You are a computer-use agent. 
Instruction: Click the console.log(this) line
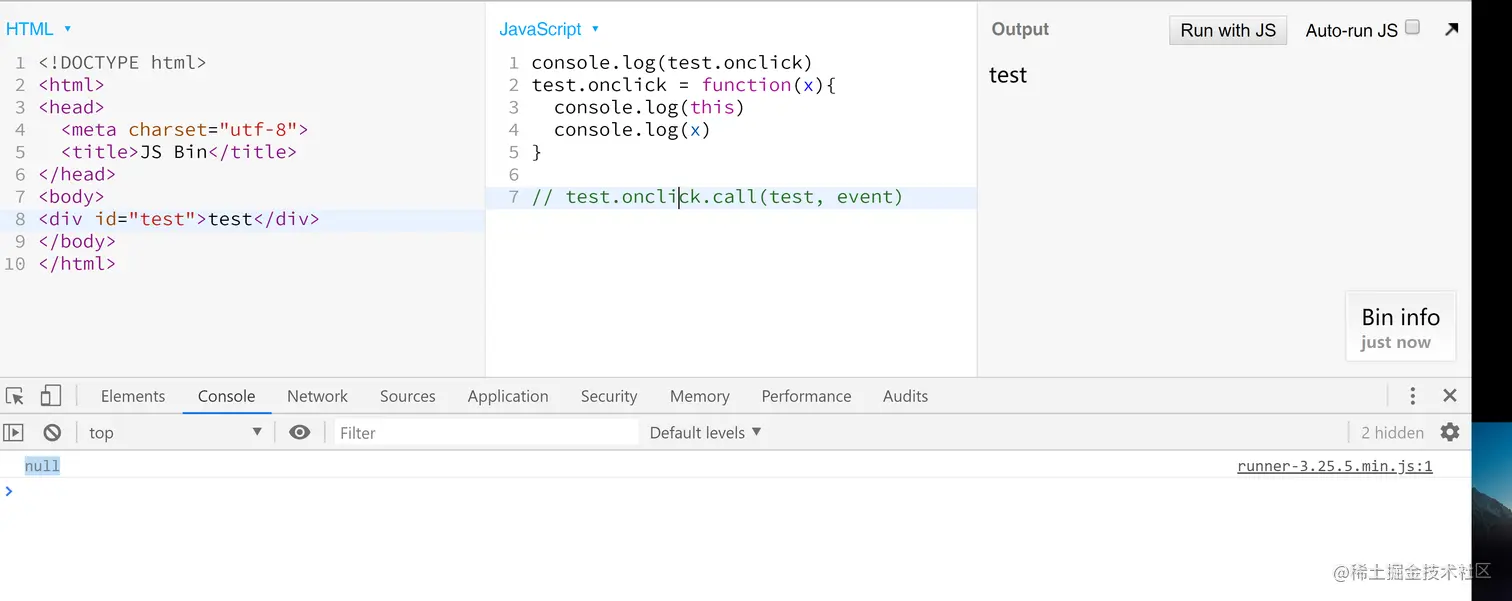click(649, 107)
